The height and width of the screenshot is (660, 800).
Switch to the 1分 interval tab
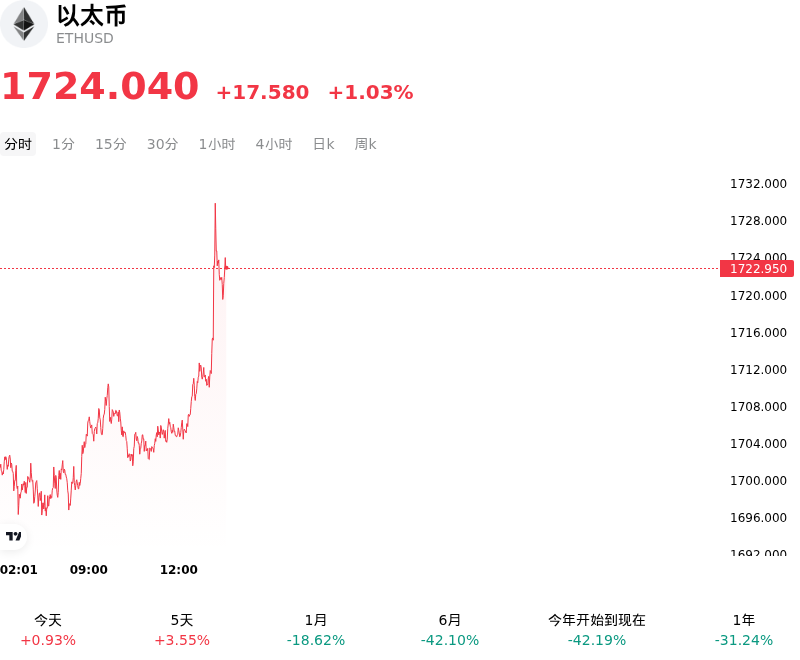pos(63,144)
